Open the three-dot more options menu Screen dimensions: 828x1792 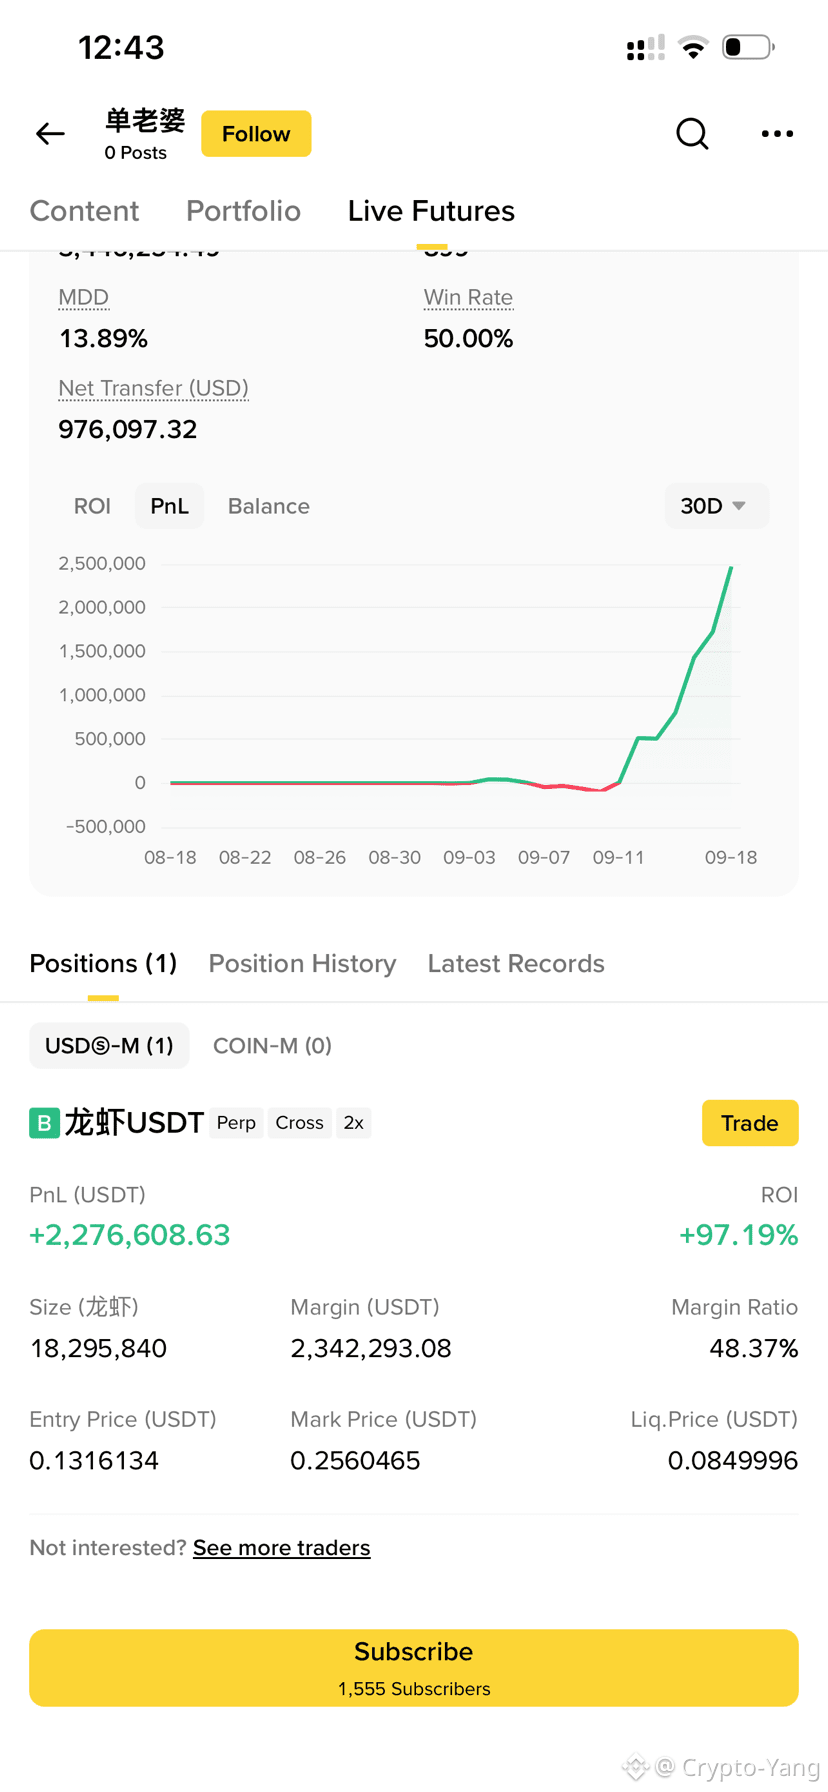(x=777, y=133)
